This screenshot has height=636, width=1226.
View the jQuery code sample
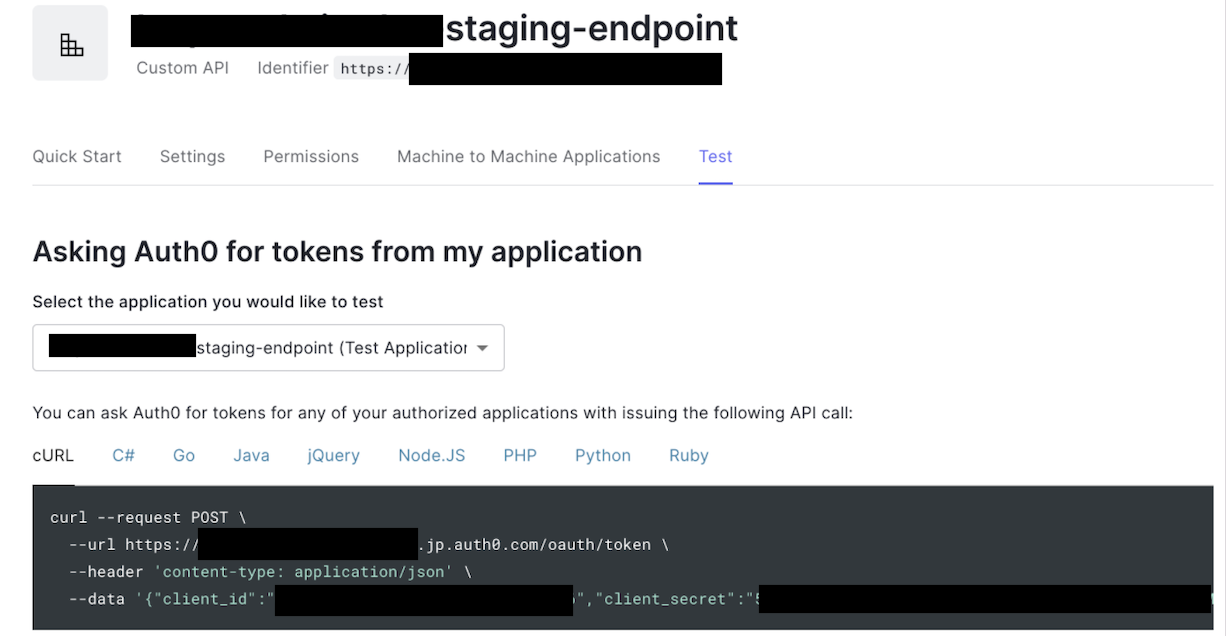tap(333, 456)
